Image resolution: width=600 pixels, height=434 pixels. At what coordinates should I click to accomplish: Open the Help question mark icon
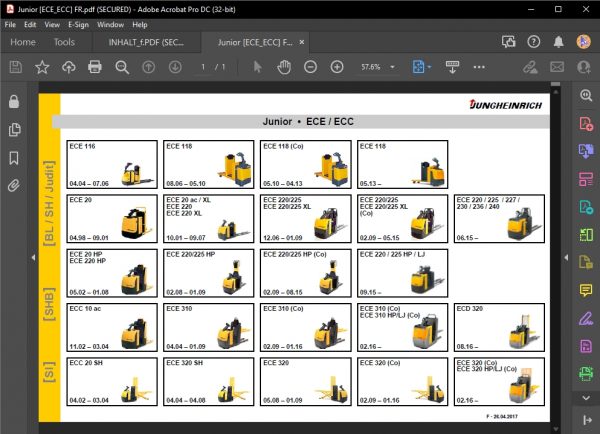[x=533, y=42]
